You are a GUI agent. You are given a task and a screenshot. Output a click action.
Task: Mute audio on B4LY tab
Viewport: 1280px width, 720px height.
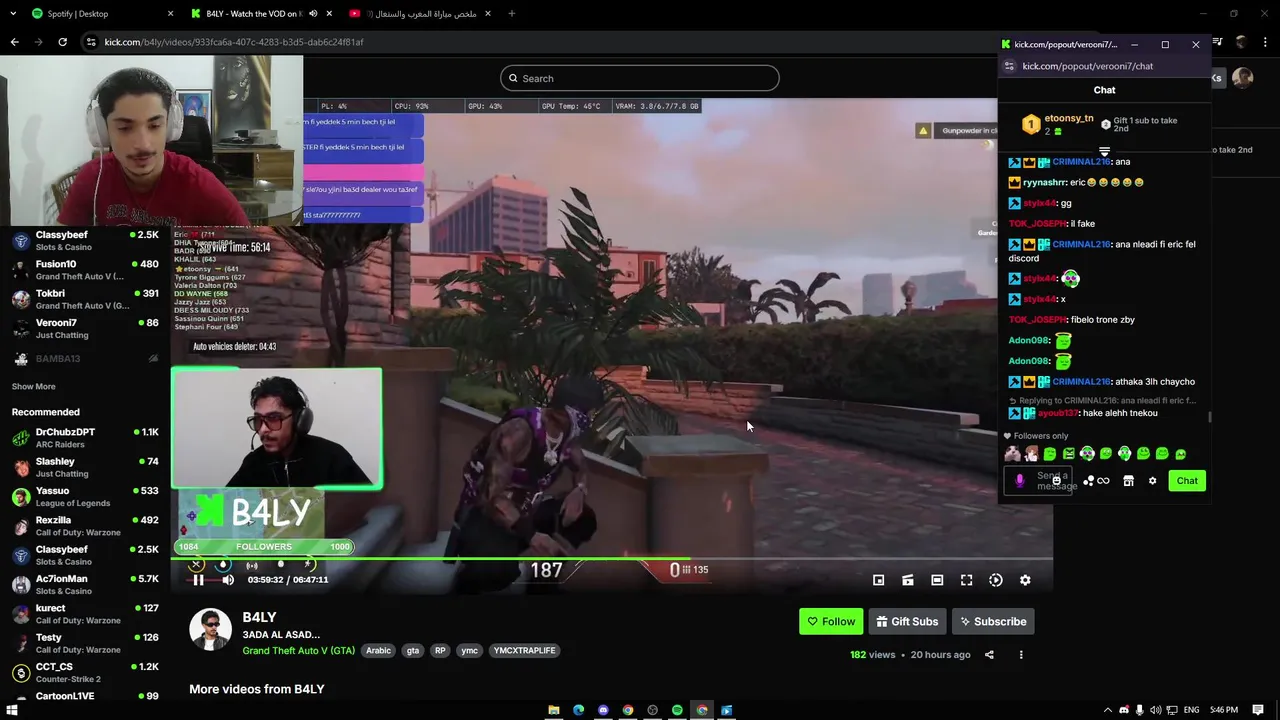[313, 14]
